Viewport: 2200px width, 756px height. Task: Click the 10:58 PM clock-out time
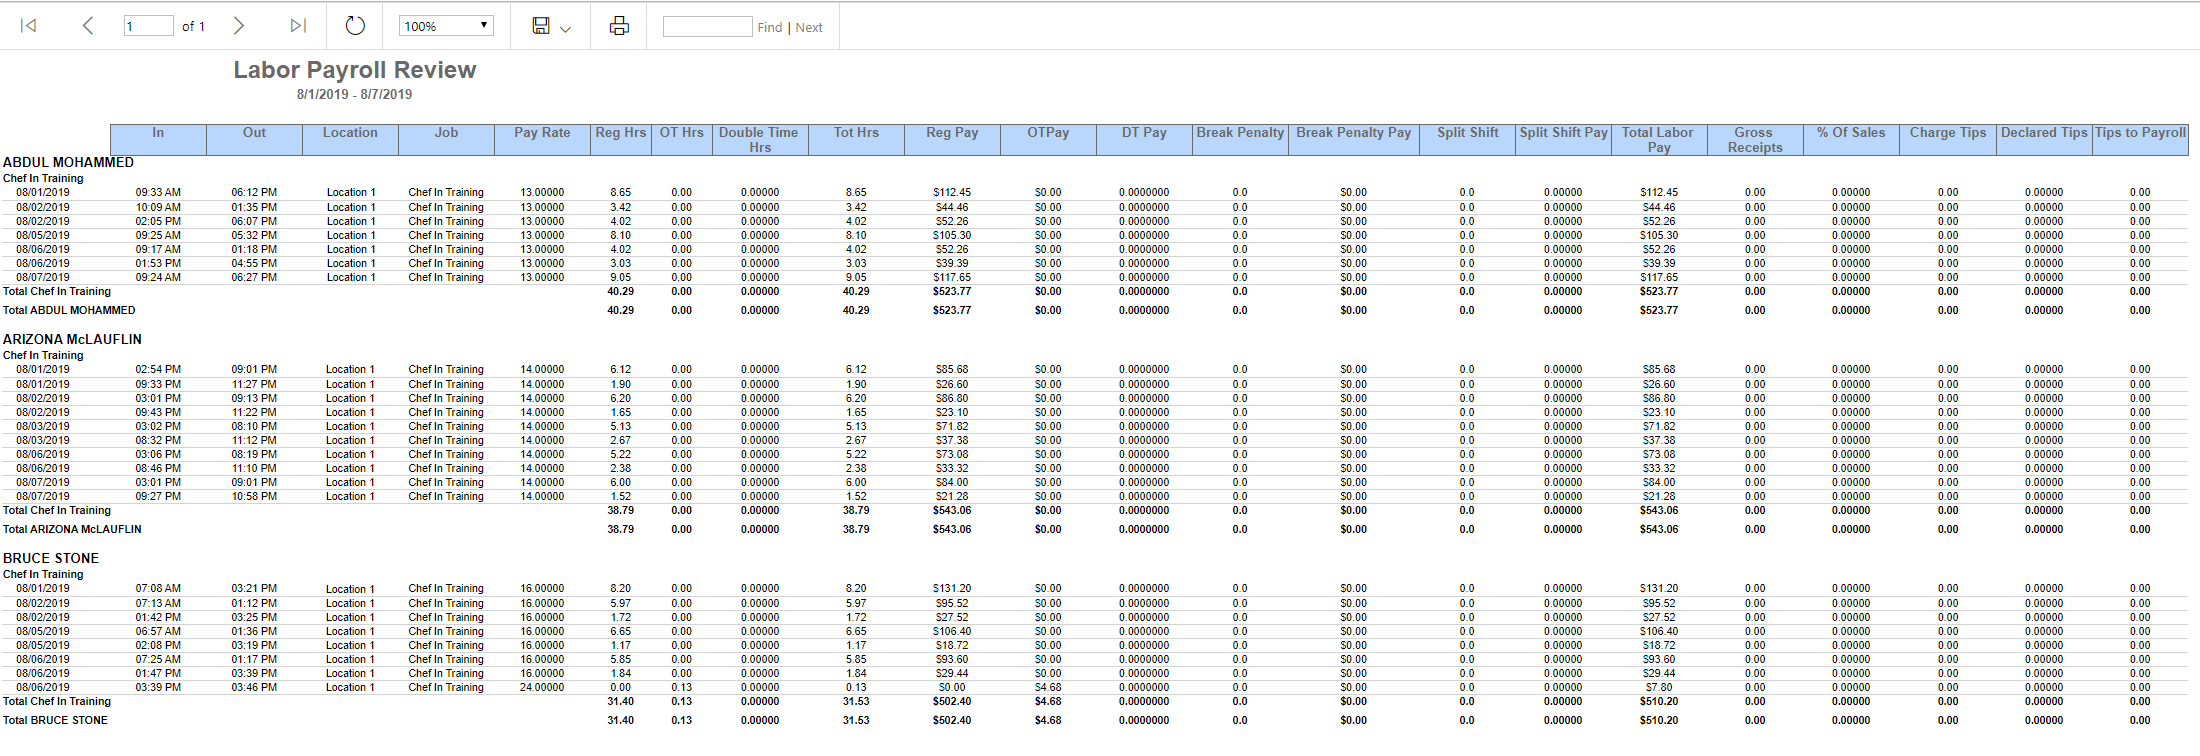(254, 496)
